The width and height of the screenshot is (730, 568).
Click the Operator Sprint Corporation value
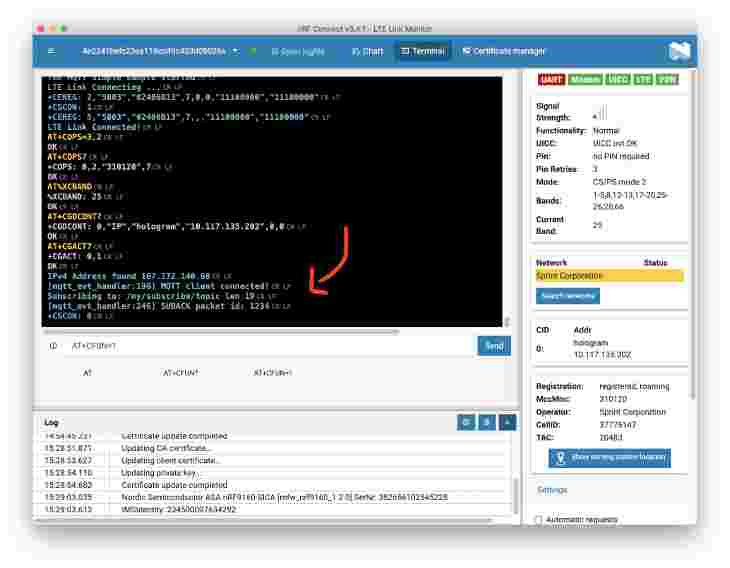632,412
